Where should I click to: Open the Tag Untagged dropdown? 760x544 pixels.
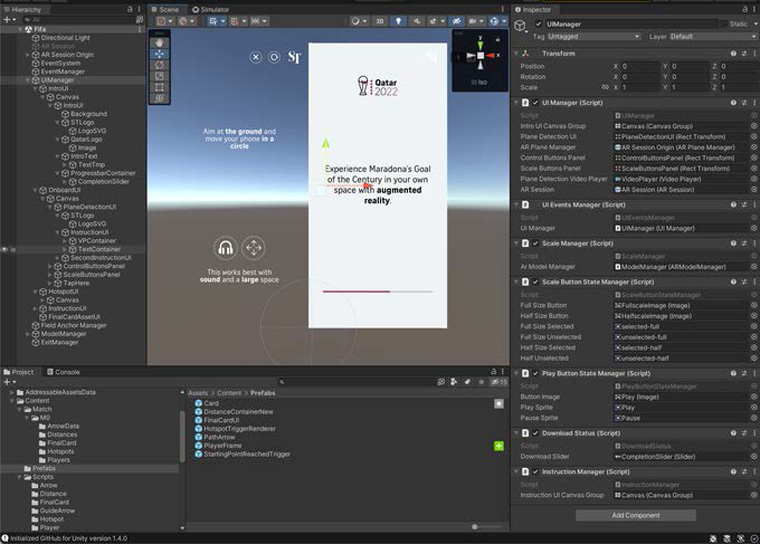click(594, 36)
